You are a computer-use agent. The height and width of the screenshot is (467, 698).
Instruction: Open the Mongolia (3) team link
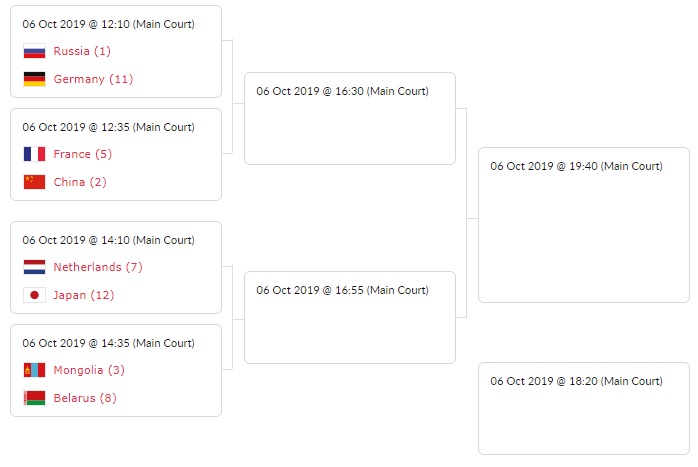coord(89,370)
